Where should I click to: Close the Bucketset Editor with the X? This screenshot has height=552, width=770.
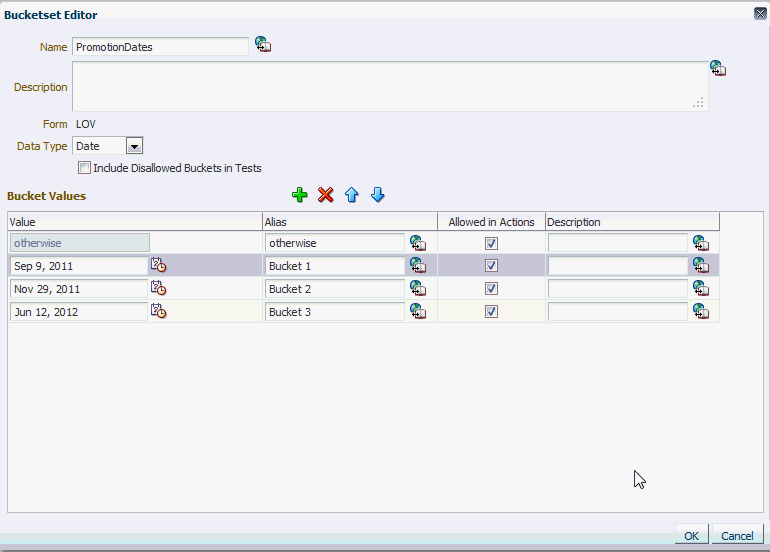coord(760,13)
